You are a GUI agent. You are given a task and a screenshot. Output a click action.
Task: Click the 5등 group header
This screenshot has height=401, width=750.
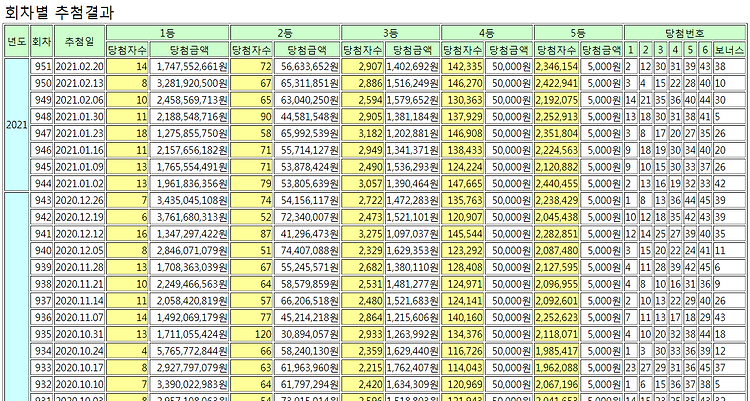click(578, 33)
